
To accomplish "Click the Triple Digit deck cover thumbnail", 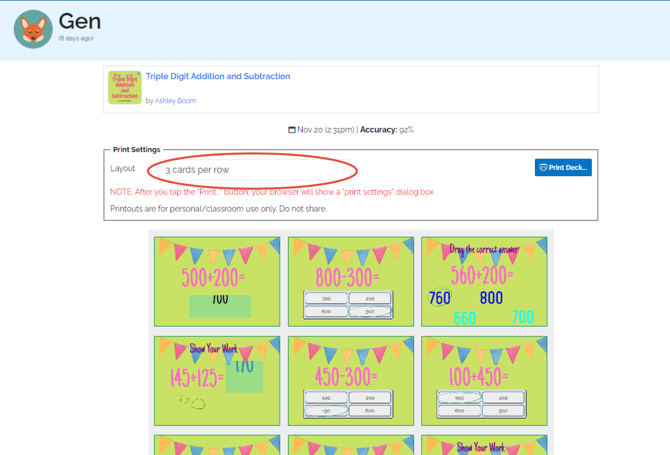I will pos(125,88).
